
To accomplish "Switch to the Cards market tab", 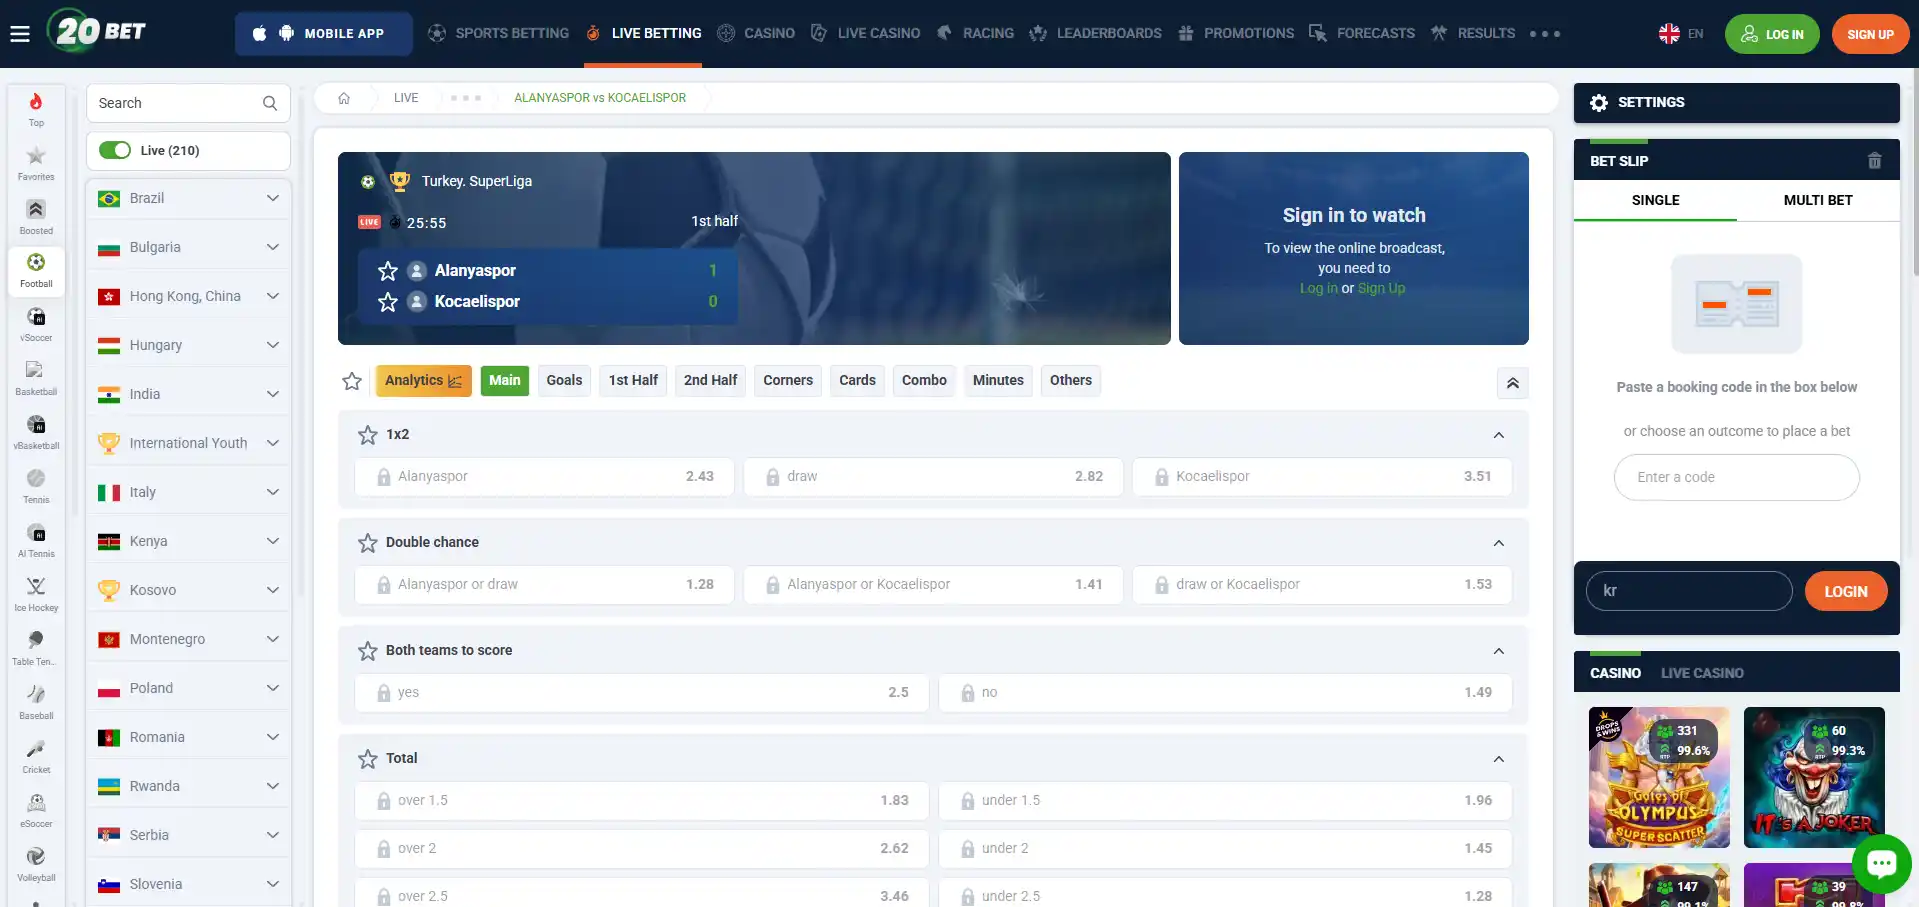I will pyautogui.click(x=857, y=380).
